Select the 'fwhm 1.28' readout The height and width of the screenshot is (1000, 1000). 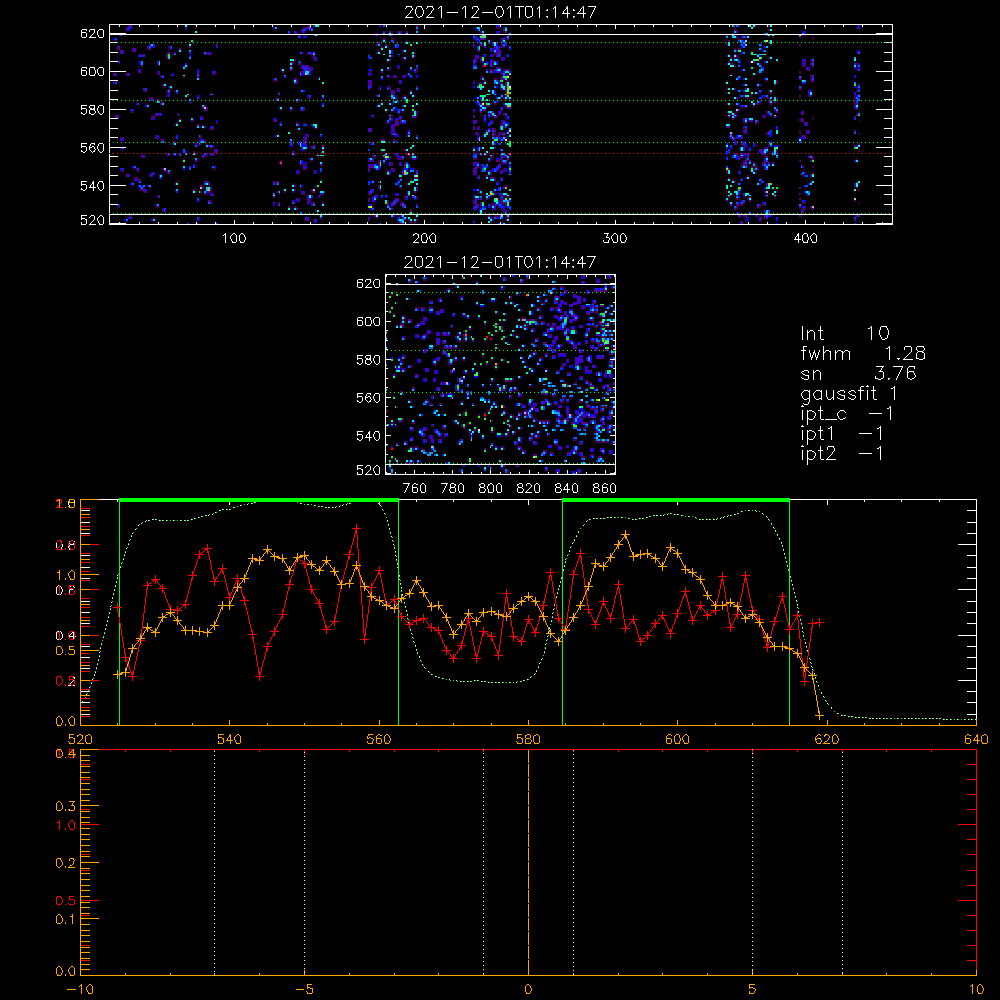coord(863,353)
